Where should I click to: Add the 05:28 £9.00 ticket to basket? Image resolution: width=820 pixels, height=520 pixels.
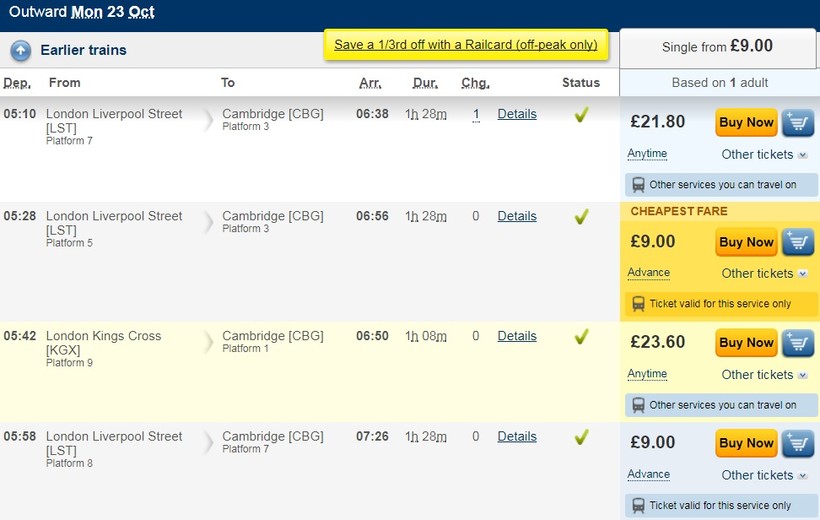pos(797,242)
